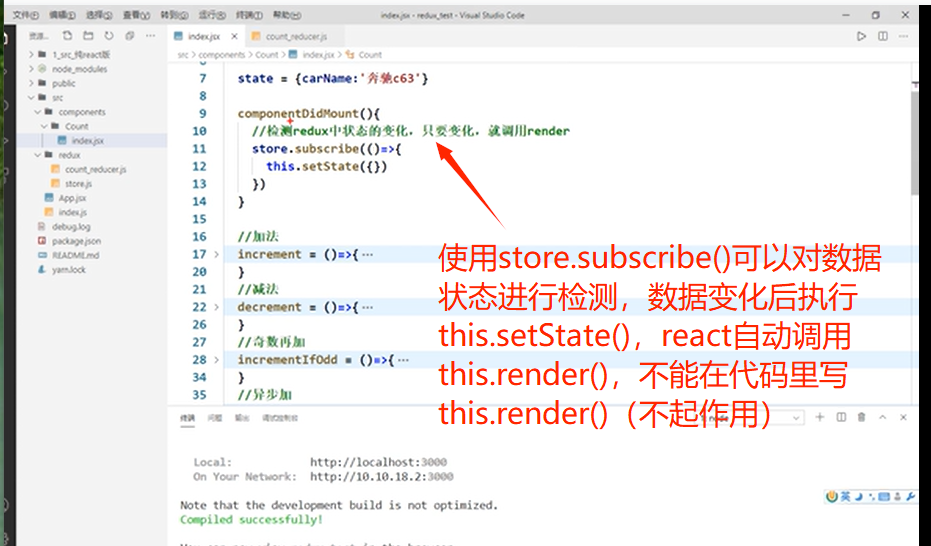Select the index.jsx editor tab

[x=204, y=36]
